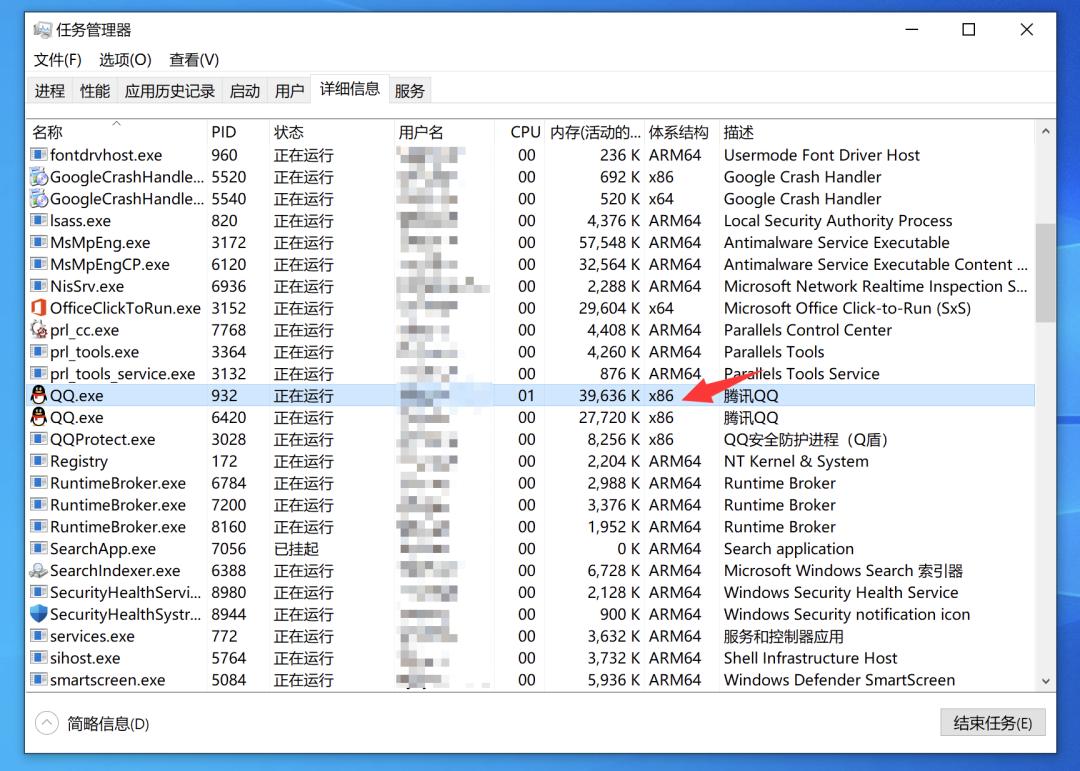Select the QQProtect.exe process row
Screen dimensions: 1080x771
103,440
